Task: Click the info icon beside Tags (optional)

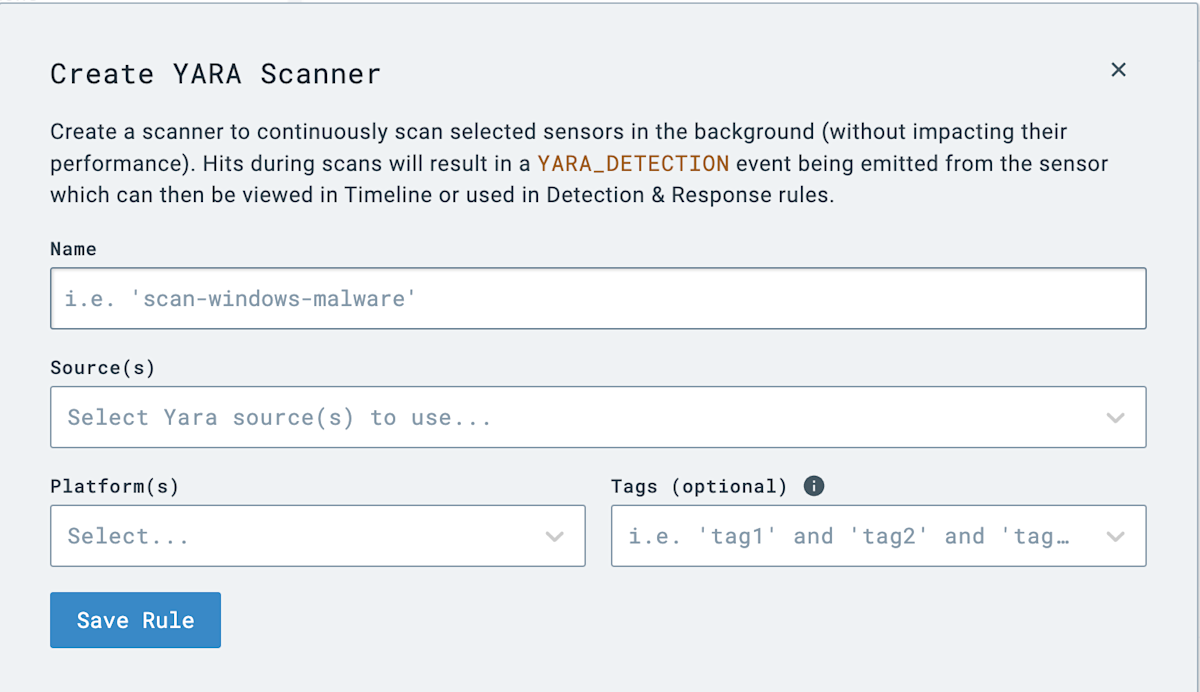Action: [x=814, y=486]
